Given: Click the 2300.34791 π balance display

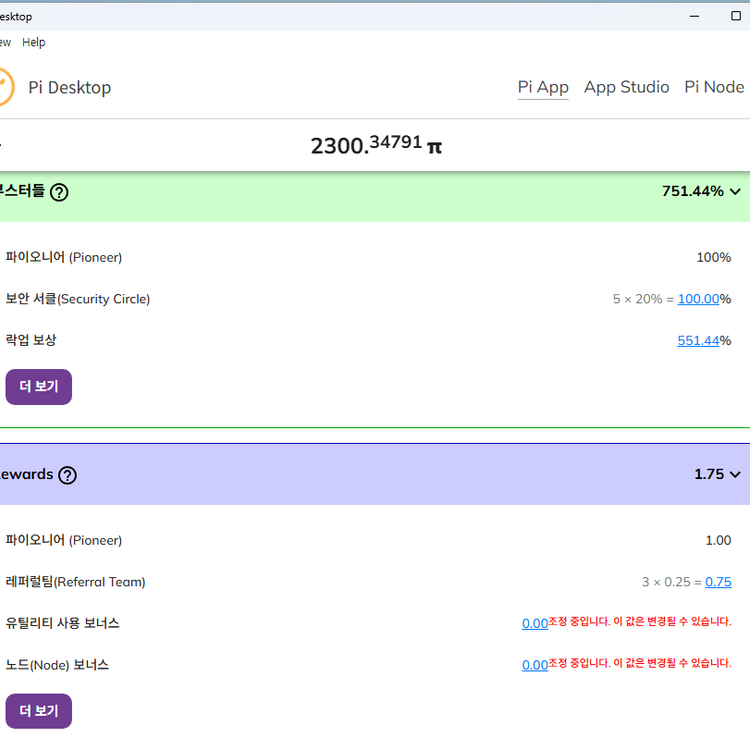Looking at the screenshot, I should point(376,145).
